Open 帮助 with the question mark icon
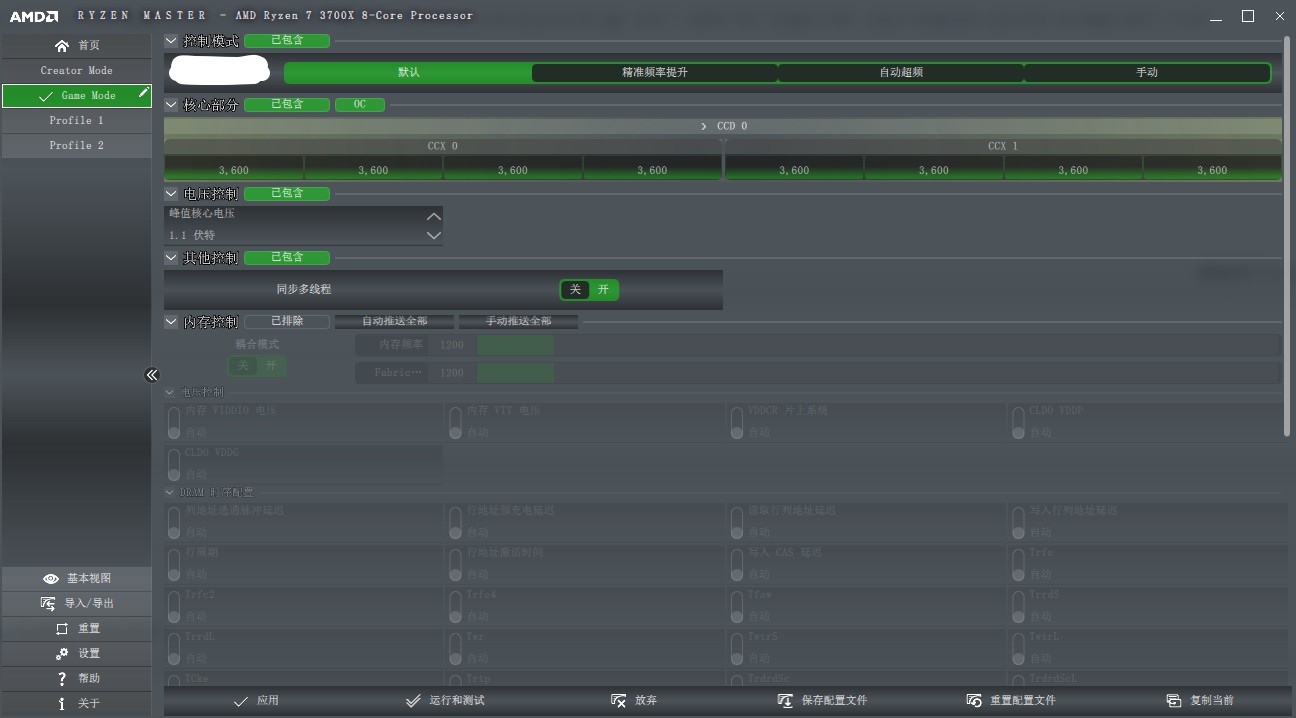The image size is (1296, 718). tap(62, 679)
